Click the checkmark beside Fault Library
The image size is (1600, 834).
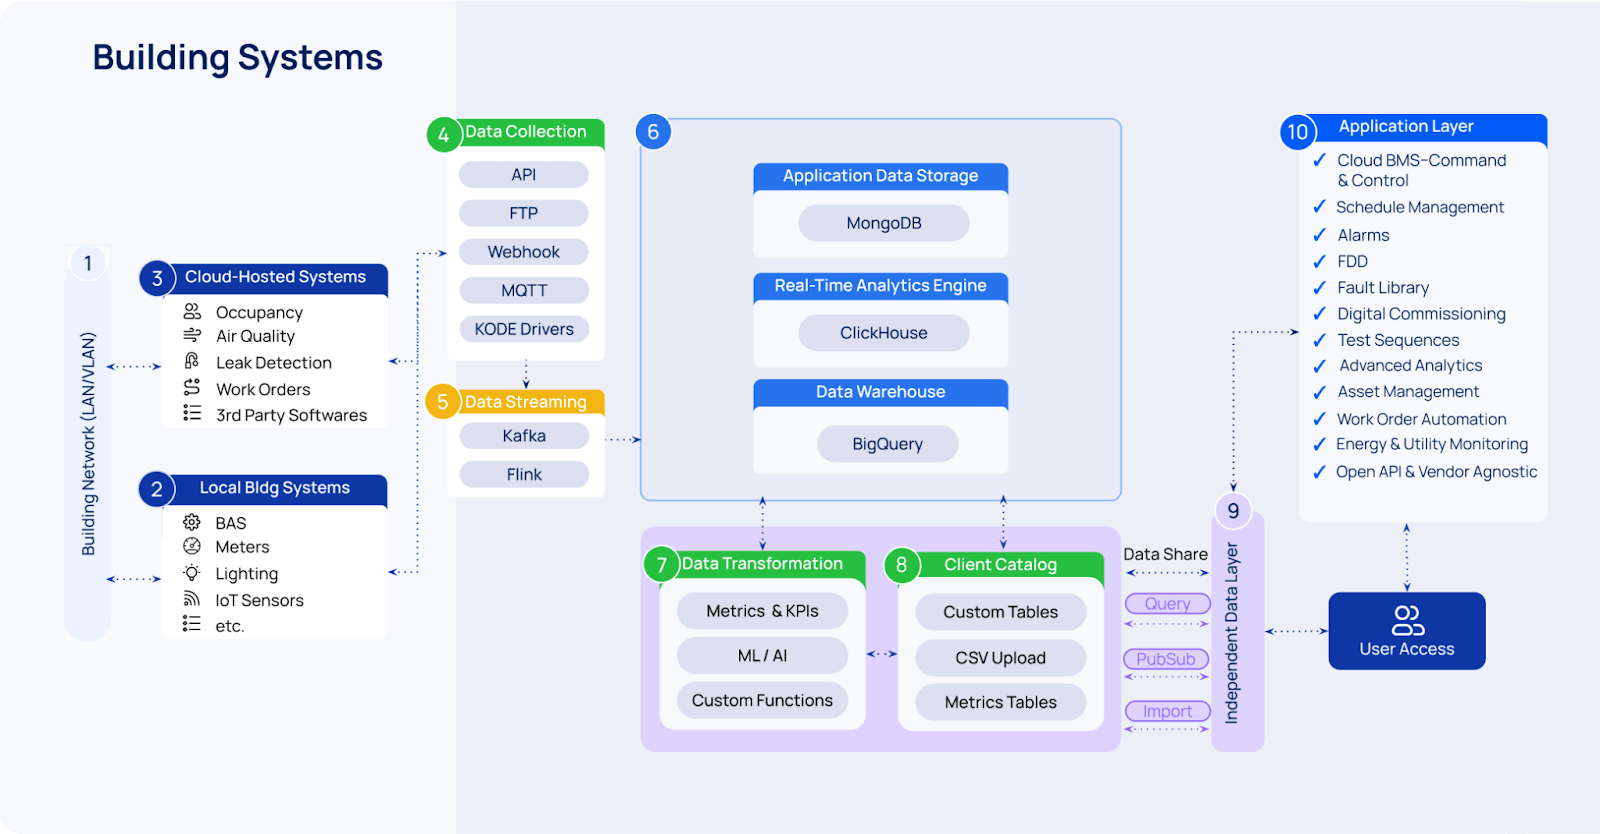click(x=1320, y=288)
